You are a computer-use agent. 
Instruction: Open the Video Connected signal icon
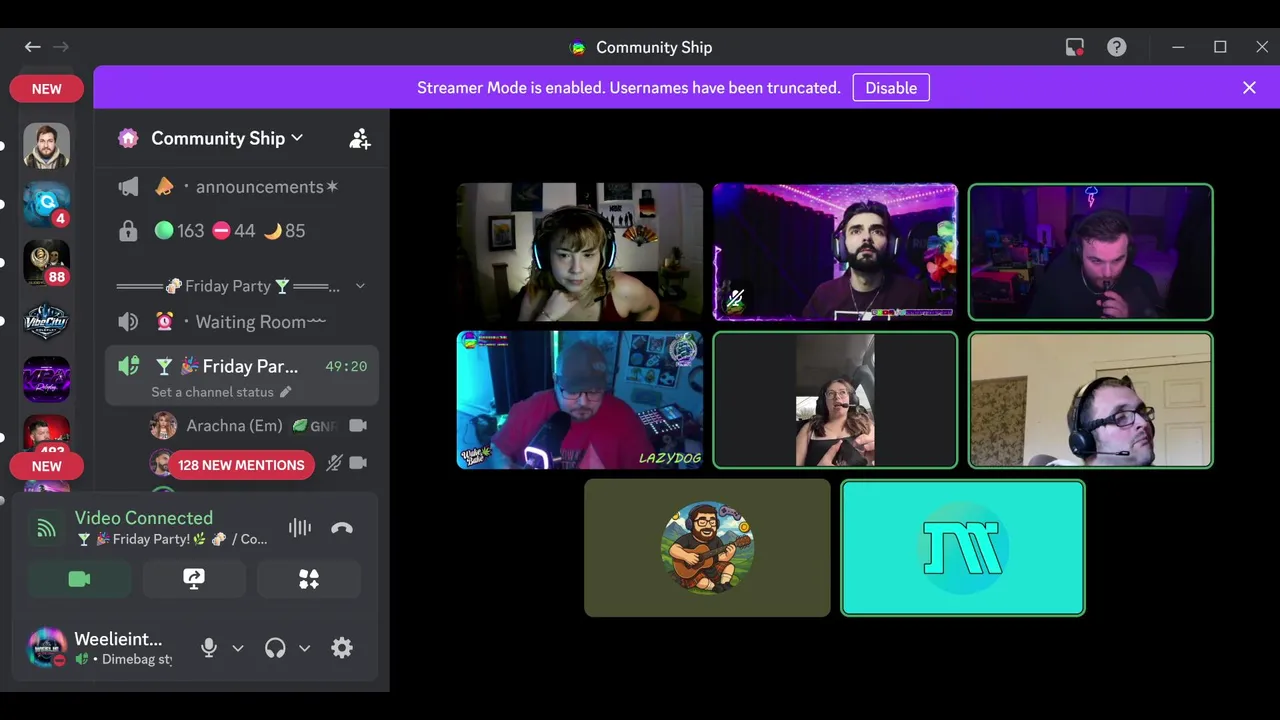coord(46,528)
